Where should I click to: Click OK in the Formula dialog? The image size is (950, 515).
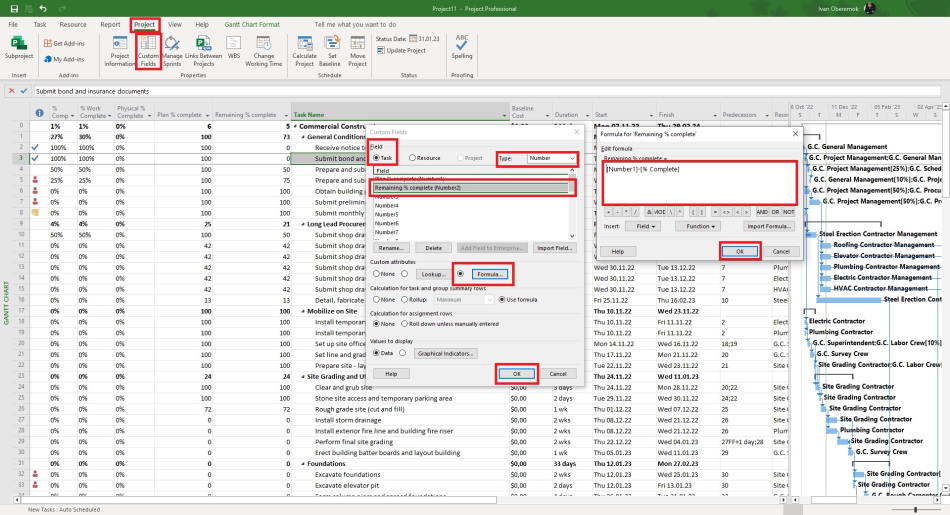click(740, 251)
